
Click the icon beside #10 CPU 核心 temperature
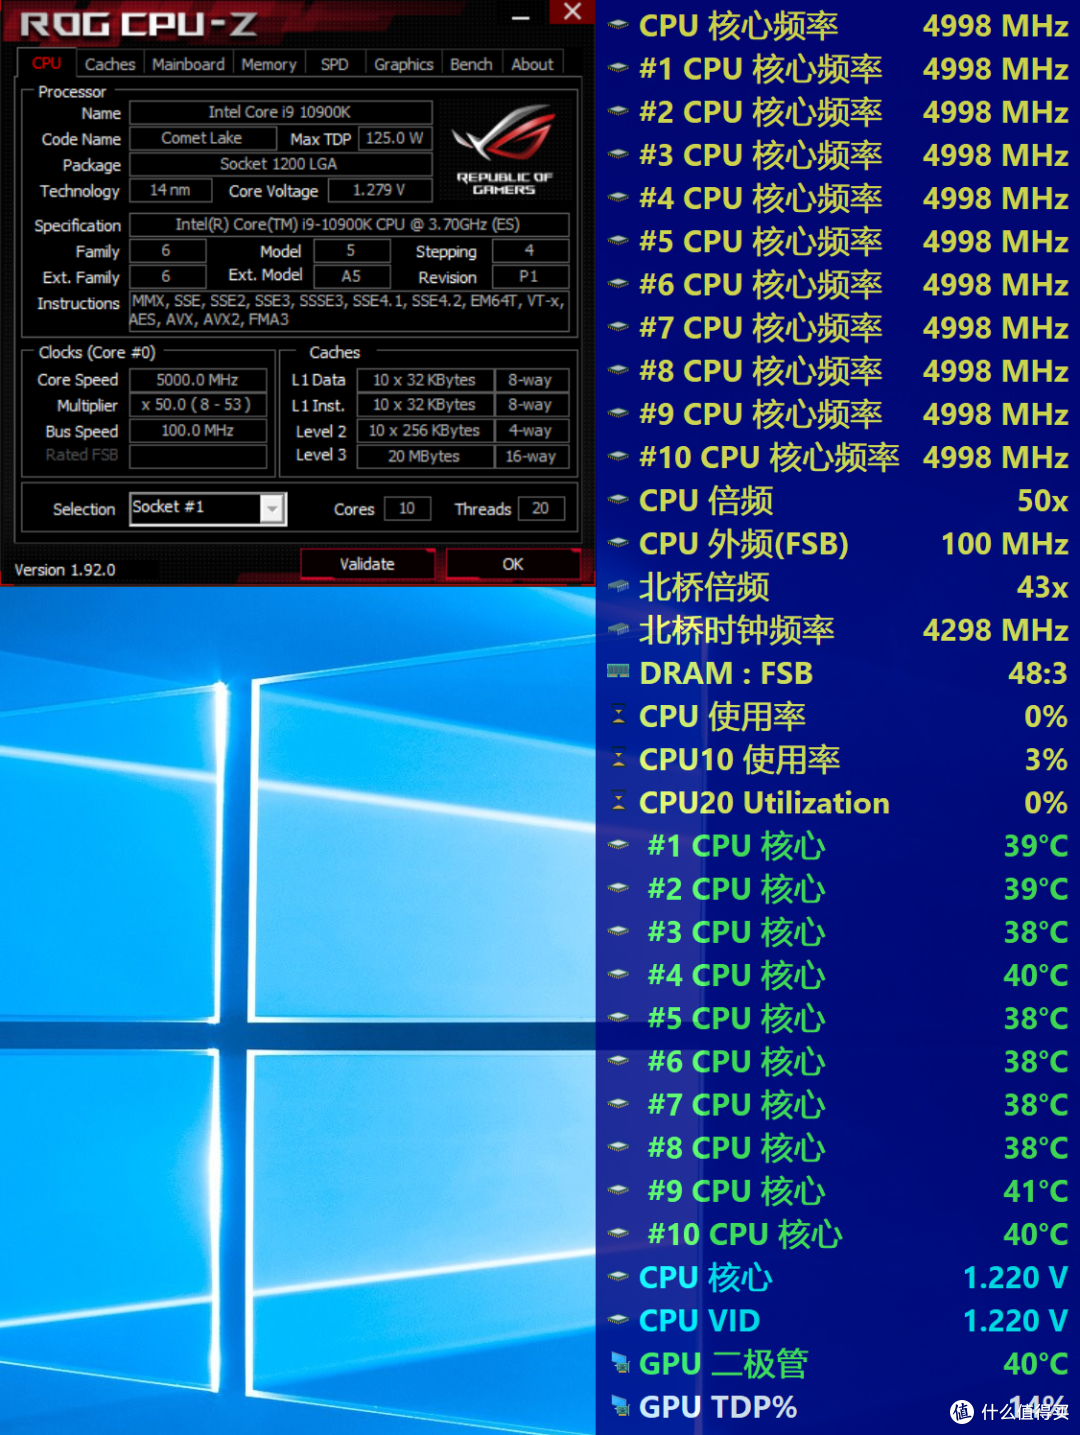(x=618, y=1233)
